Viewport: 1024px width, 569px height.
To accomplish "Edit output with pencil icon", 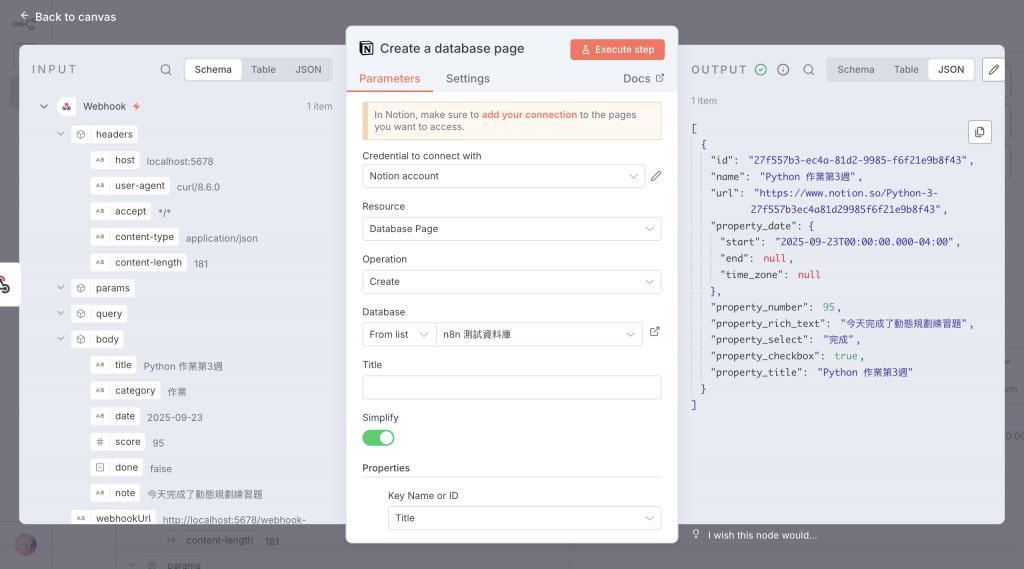I will tap(993, 69).
